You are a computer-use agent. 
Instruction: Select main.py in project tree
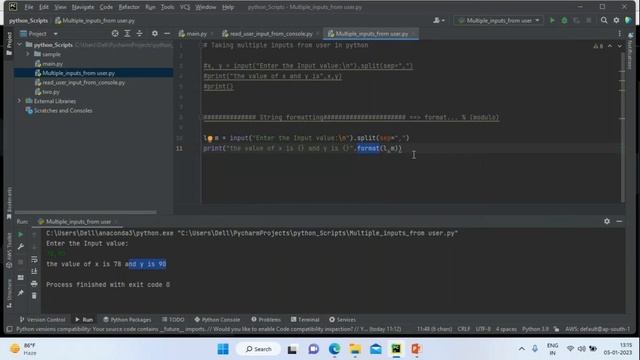click(x=52, y=64)
